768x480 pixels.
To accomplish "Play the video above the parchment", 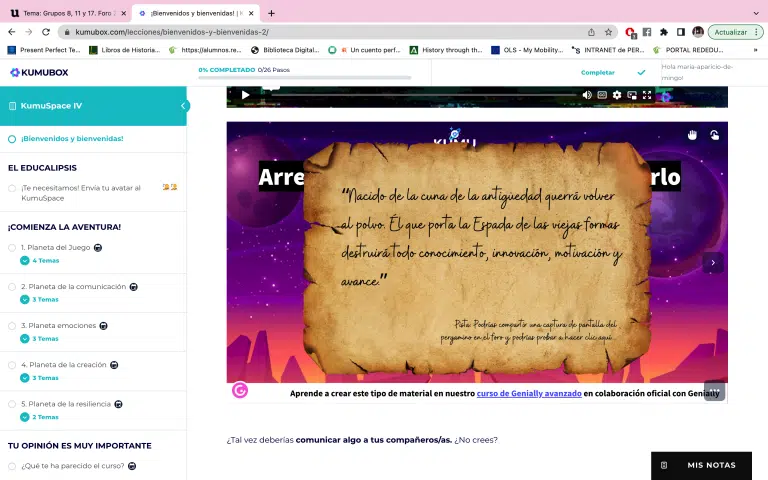I will [x=245, y=95].
